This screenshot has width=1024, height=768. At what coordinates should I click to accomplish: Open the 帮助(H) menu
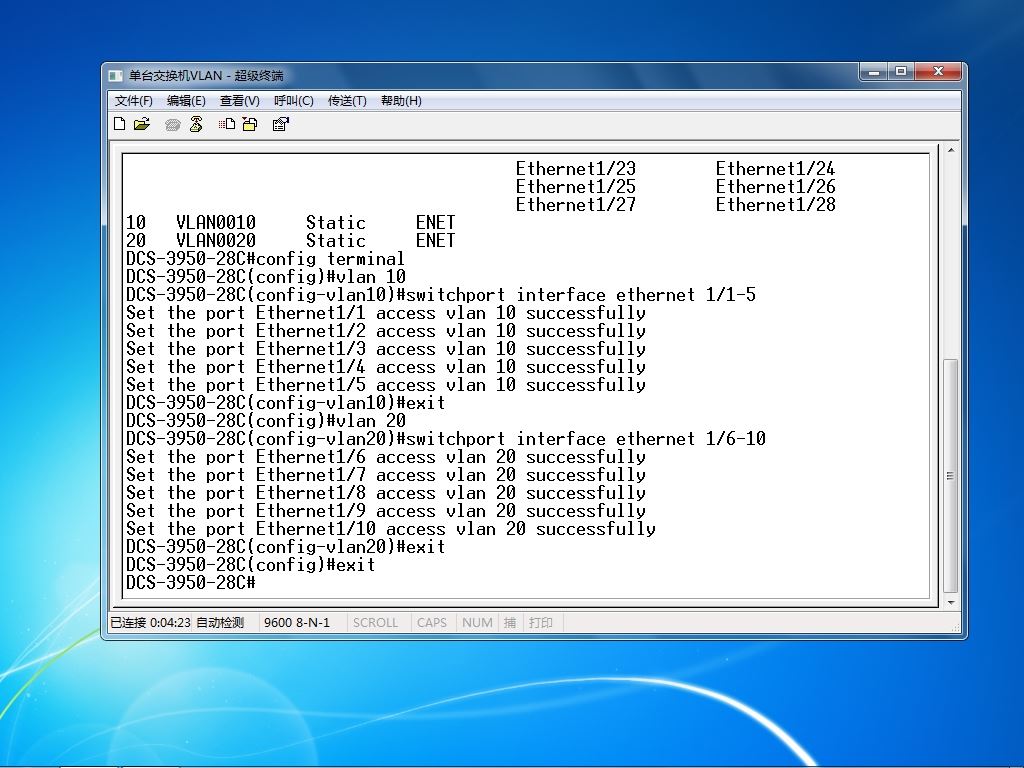click(401, 101)
